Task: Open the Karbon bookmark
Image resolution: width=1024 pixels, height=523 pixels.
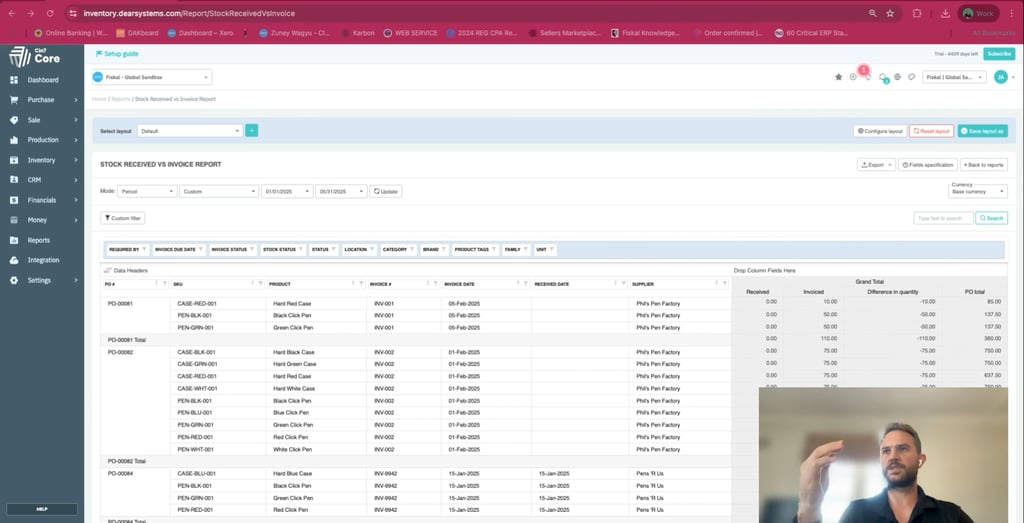Action: pyautogui.click(x=357, y=33)
